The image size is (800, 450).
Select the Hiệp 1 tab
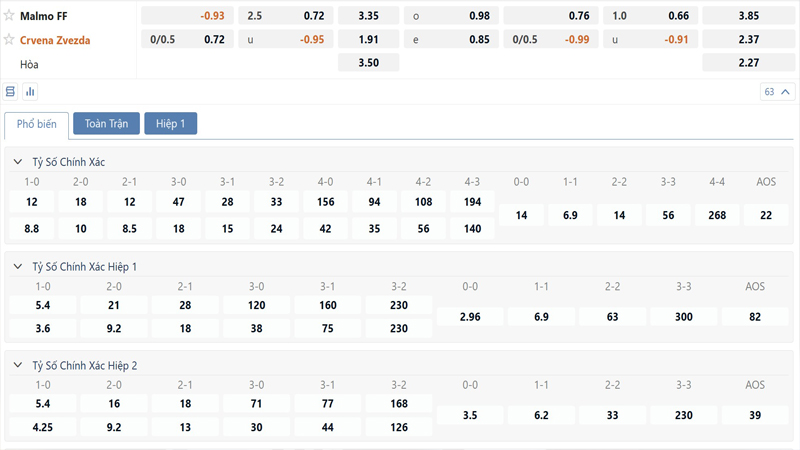171,124
